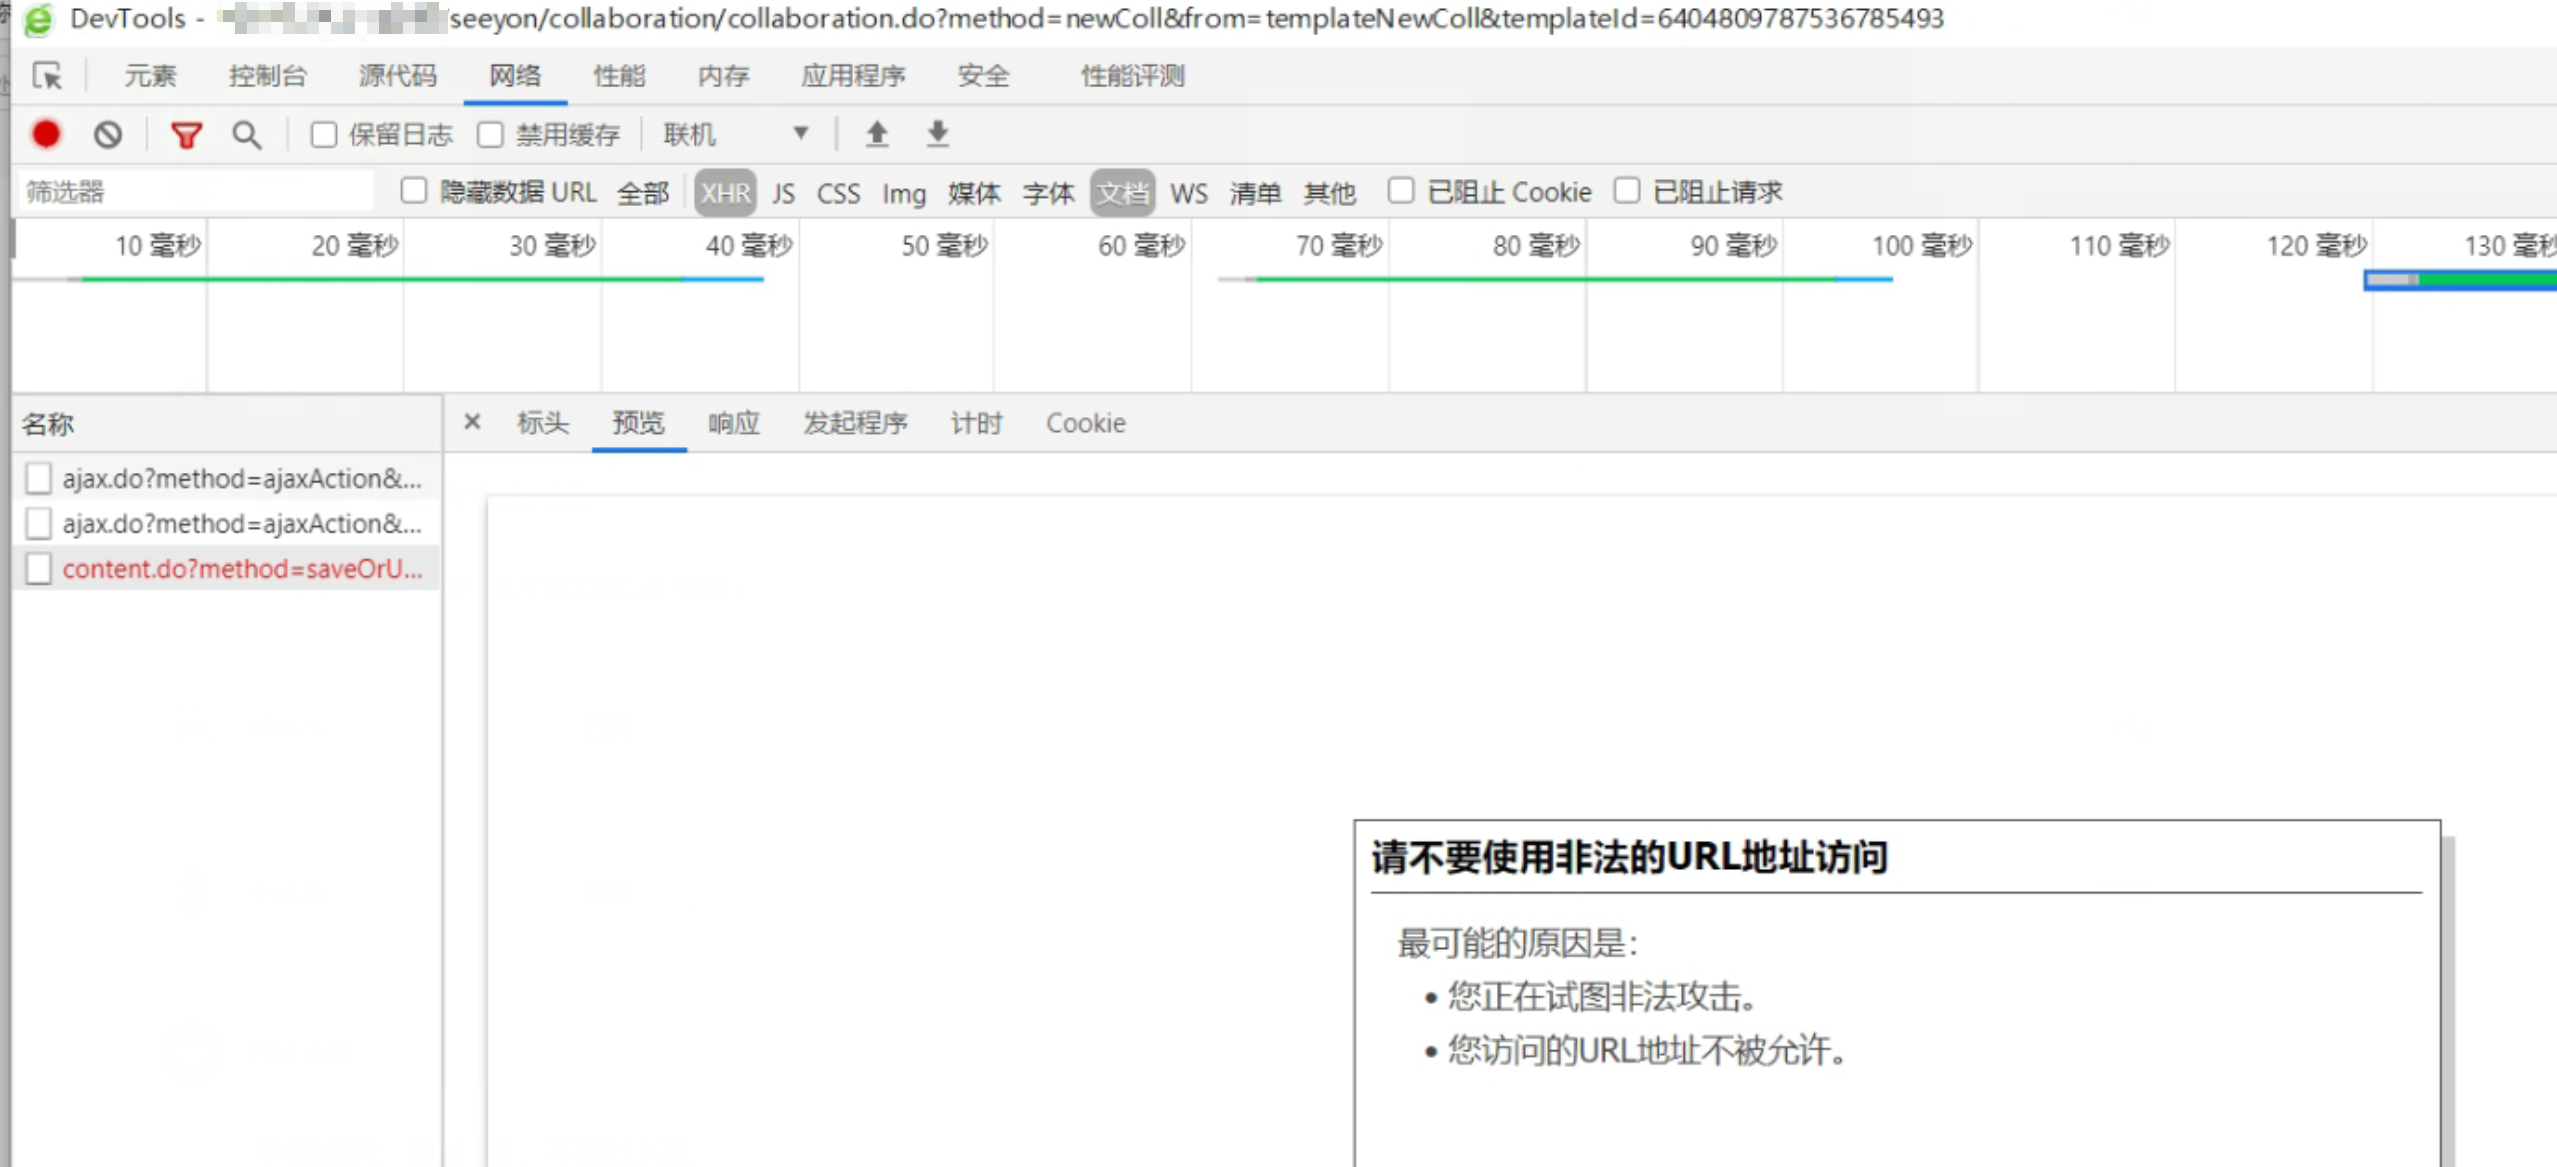
Task: Check the 禁用缓存 checkbox
Action: click(490, 134)
